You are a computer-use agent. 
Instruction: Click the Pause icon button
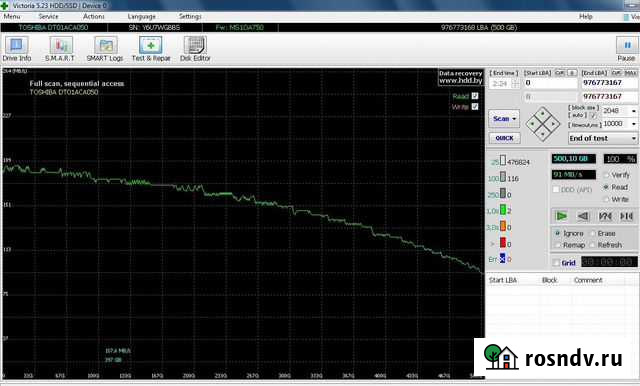[627, 44]
